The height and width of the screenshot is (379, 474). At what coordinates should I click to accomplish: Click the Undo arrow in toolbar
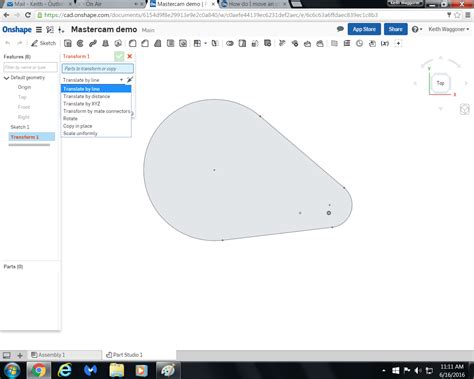pos(7,43)
